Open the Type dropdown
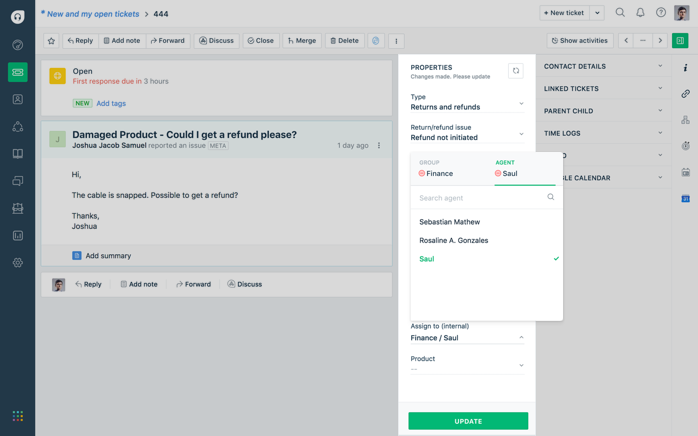This screenshot has width=698, height=436. 467,102
